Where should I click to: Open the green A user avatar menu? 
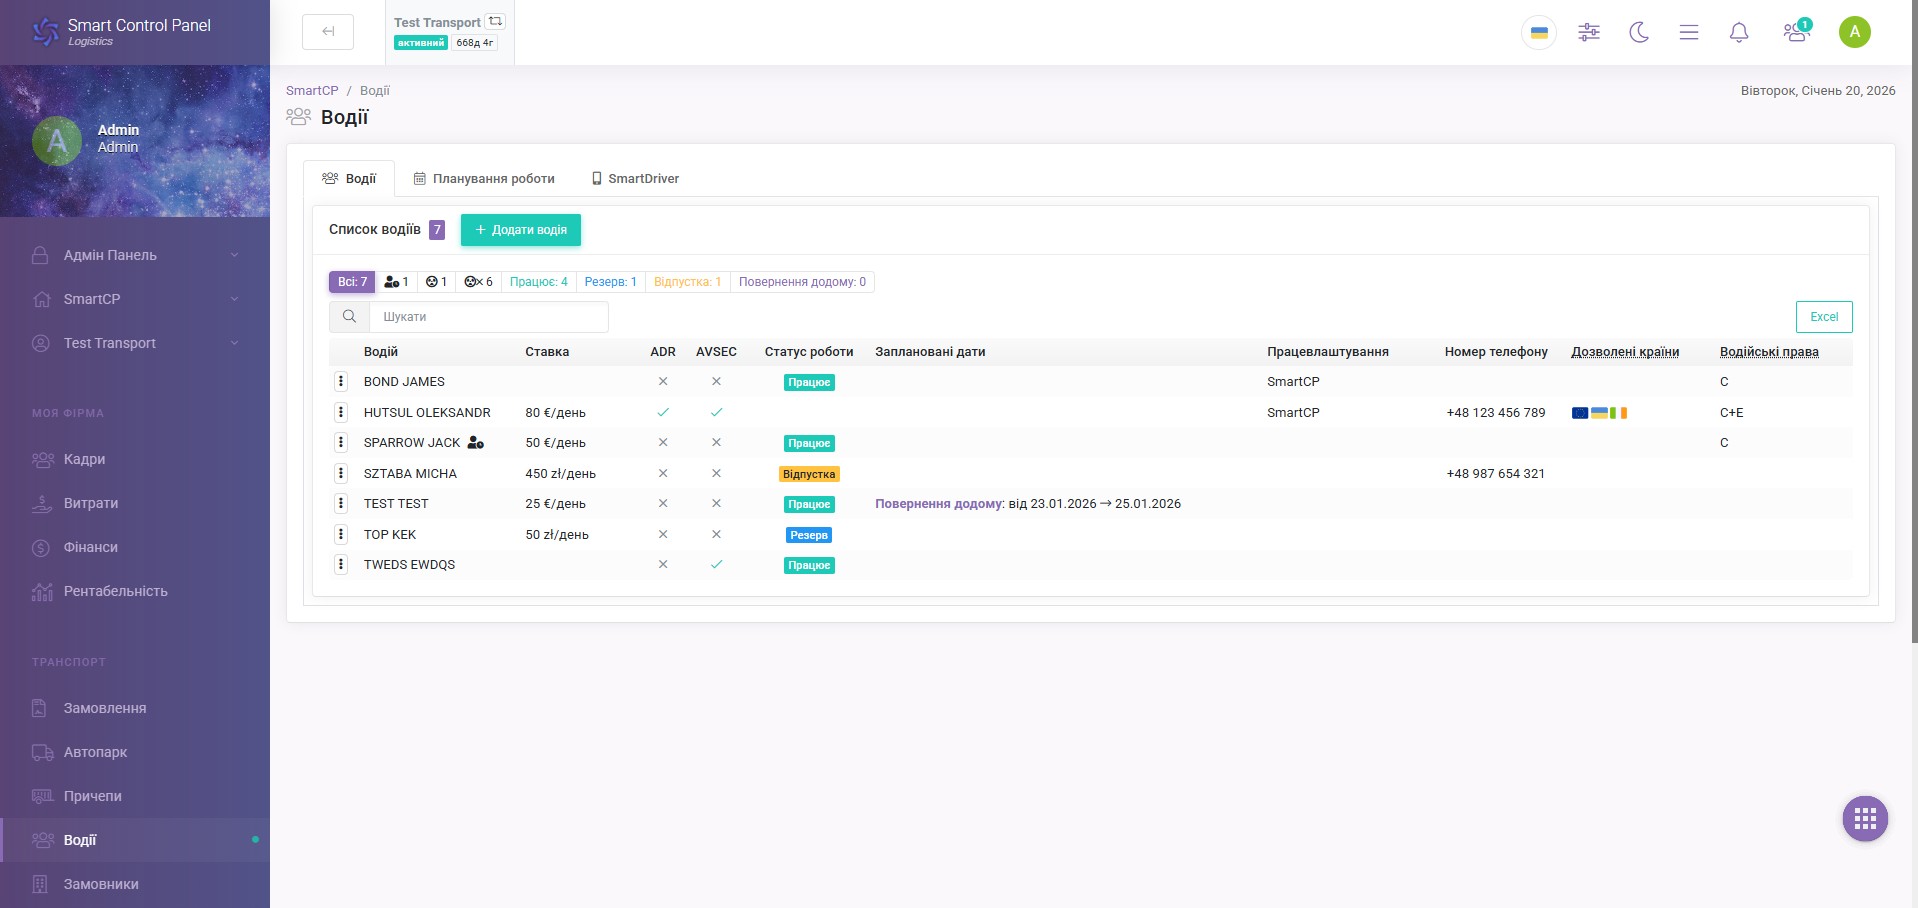click(1855, 32)
